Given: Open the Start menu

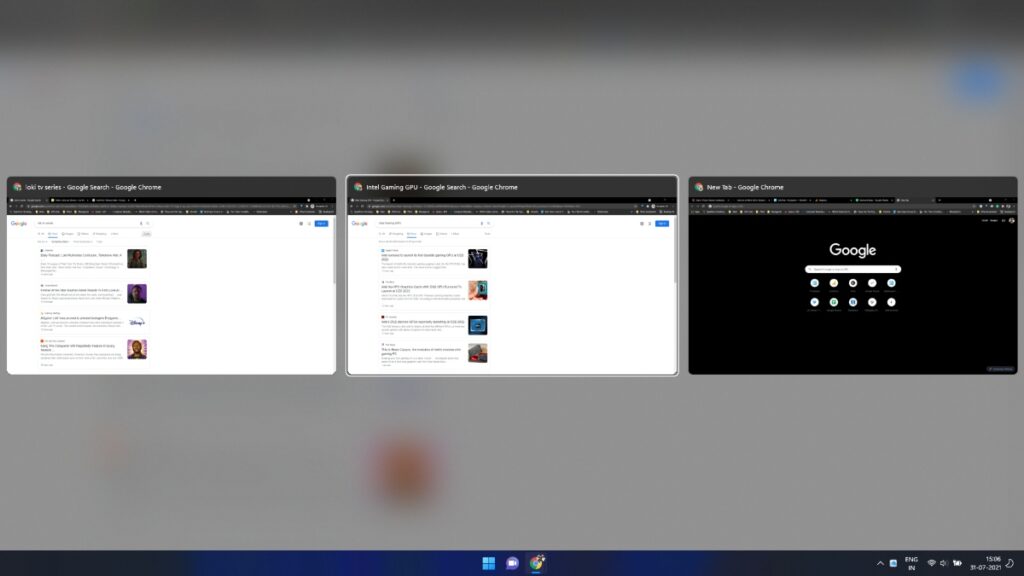Looking at the screenshot, I should (x=487, y=563).
